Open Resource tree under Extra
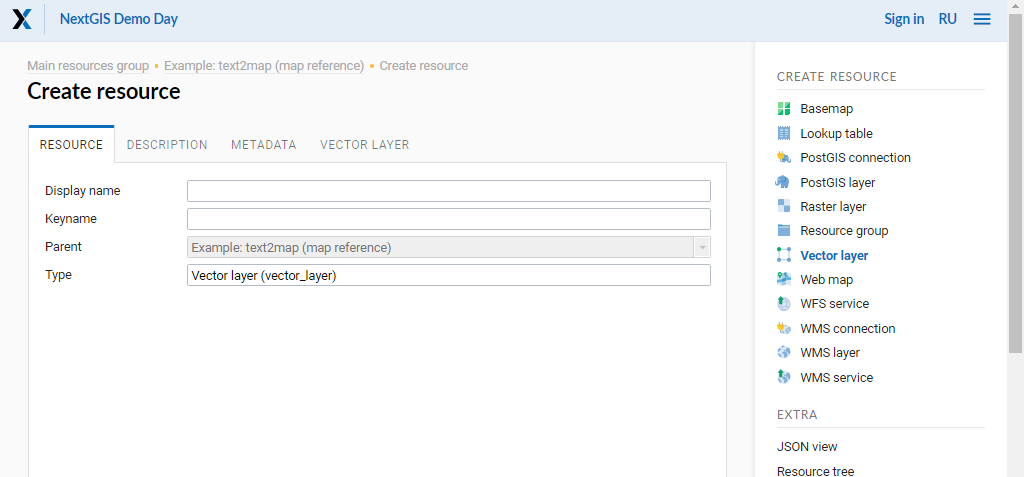 tap(816, 471)
